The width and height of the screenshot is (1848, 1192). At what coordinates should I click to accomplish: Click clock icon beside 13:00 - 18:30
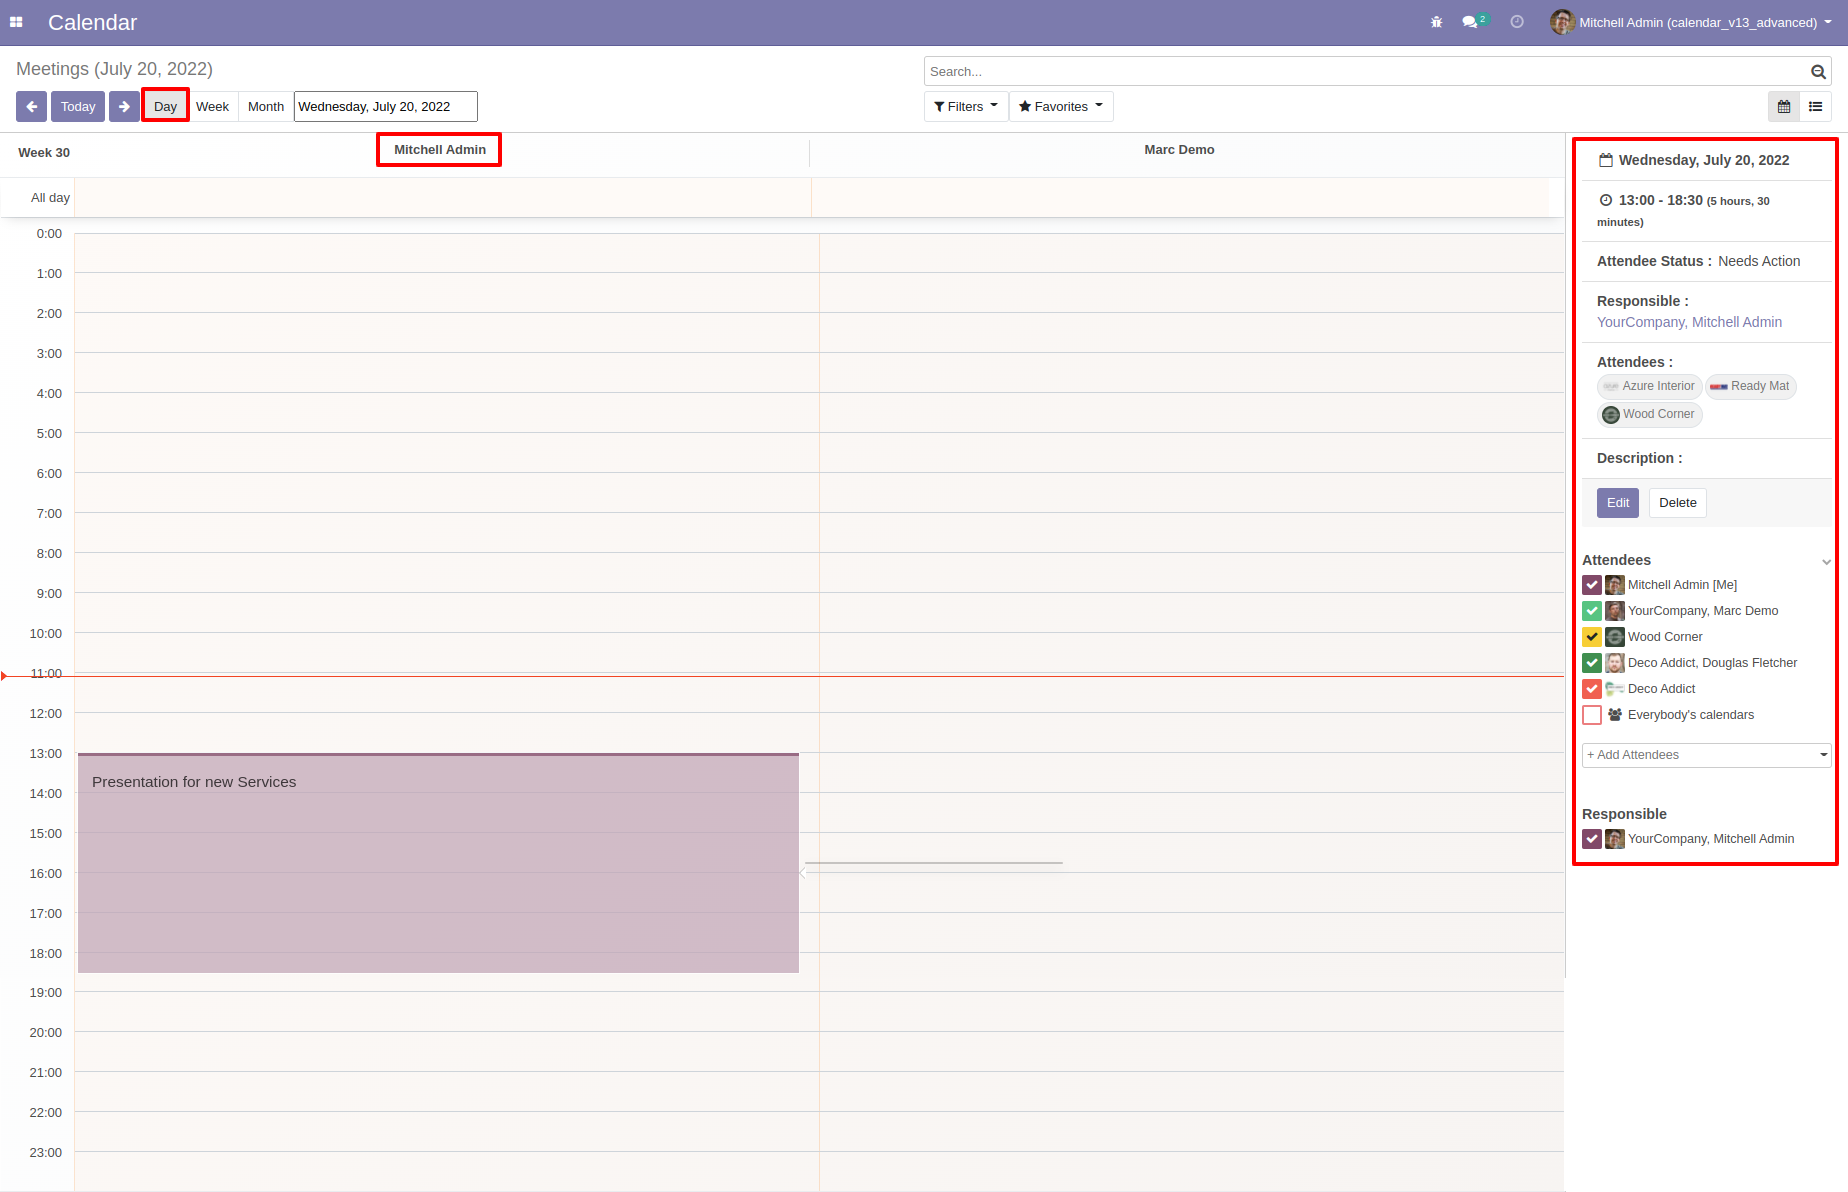(1606, 200)
